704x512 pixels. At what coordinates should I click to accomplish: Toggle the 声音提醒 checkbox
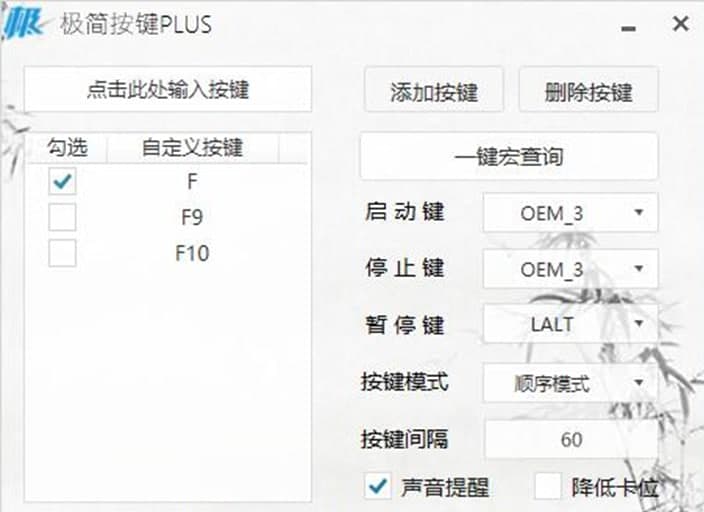coord(378,487)
